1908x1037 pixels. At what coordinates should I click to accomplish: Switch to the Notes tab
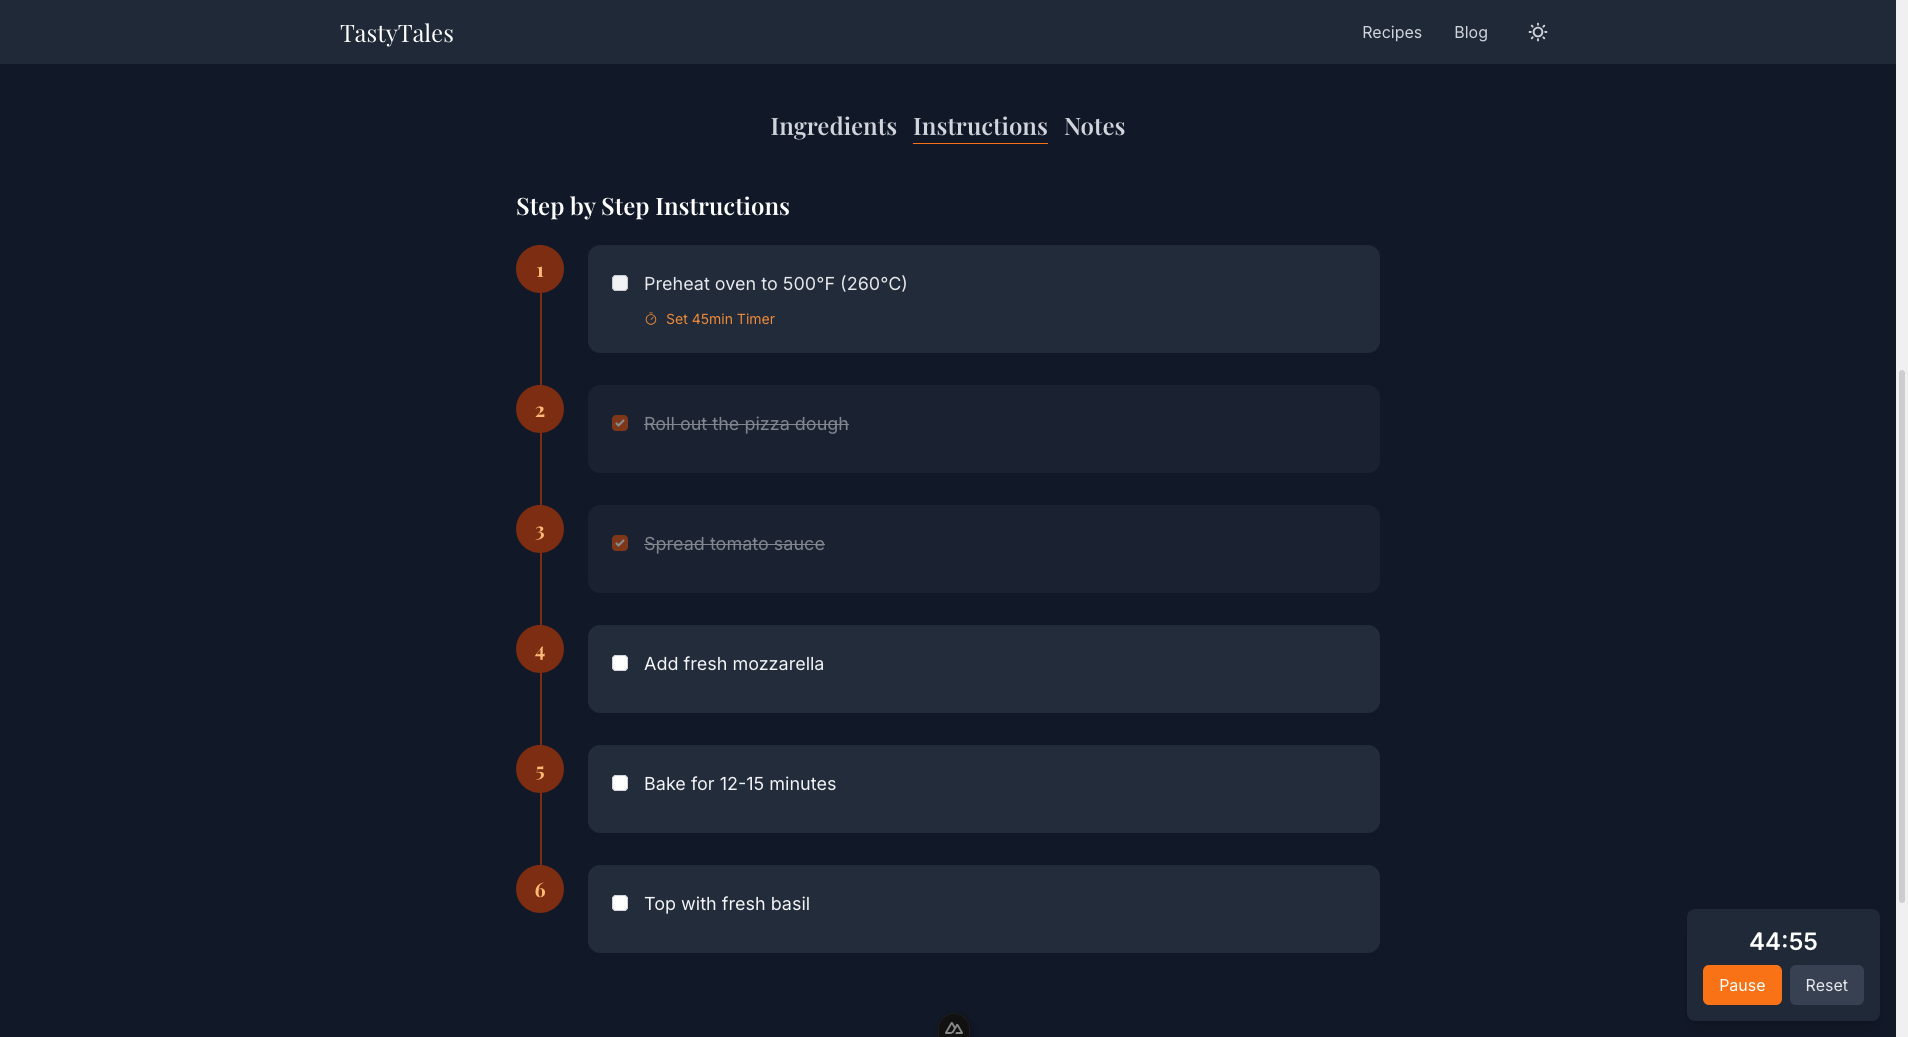[1094, 126]
